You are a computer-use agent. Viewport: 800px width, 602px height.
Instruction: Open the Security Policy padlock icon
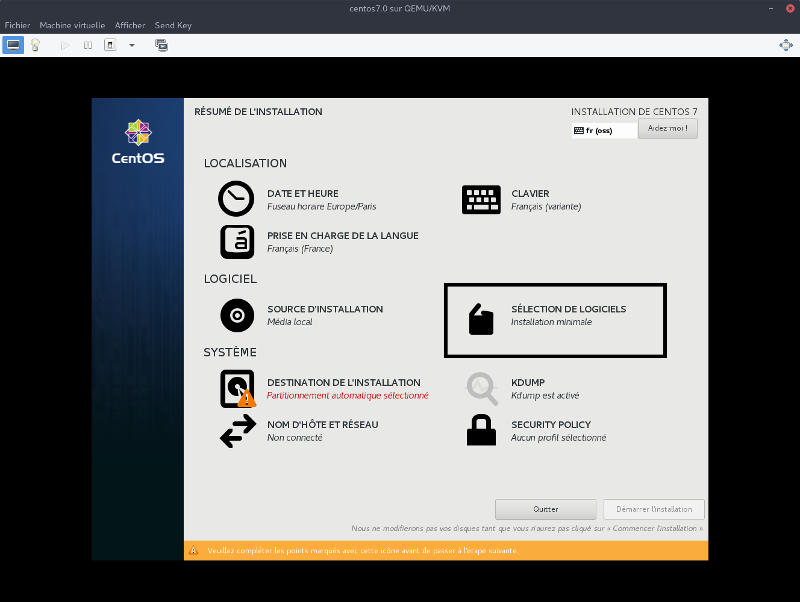click(x=481, y=430)
